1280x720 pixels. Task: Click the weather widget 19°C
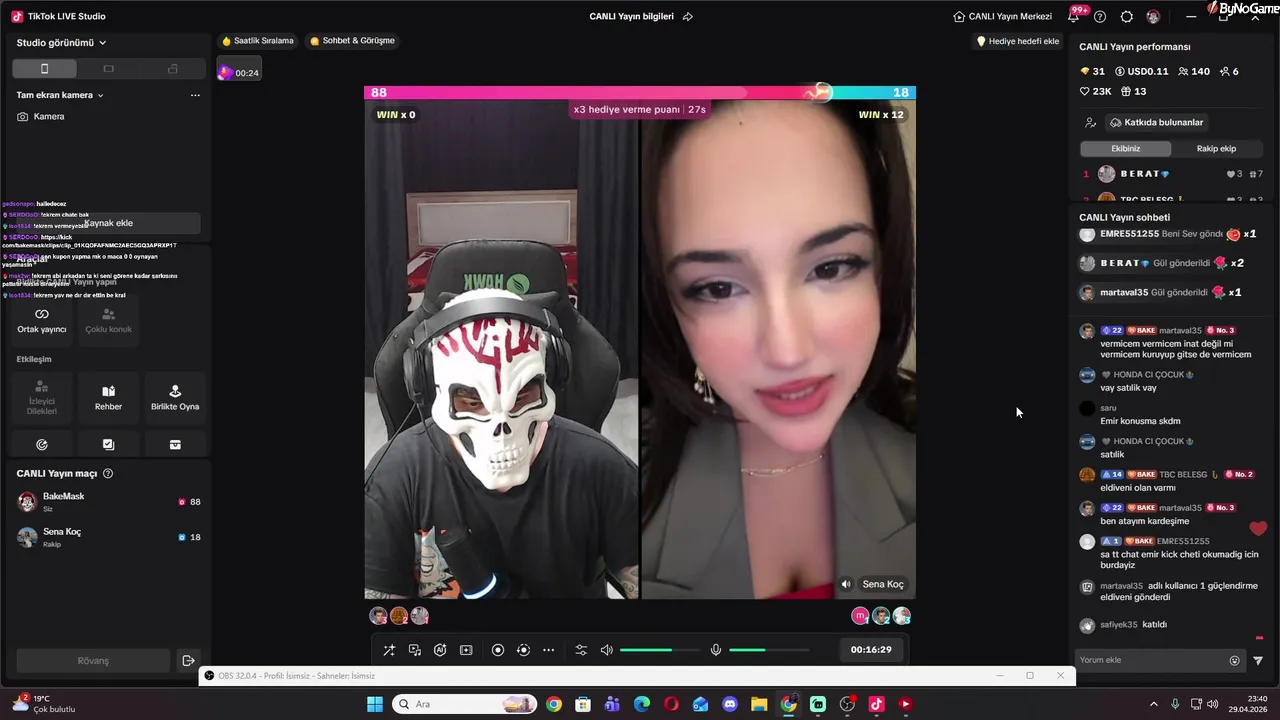click(43, 704)
